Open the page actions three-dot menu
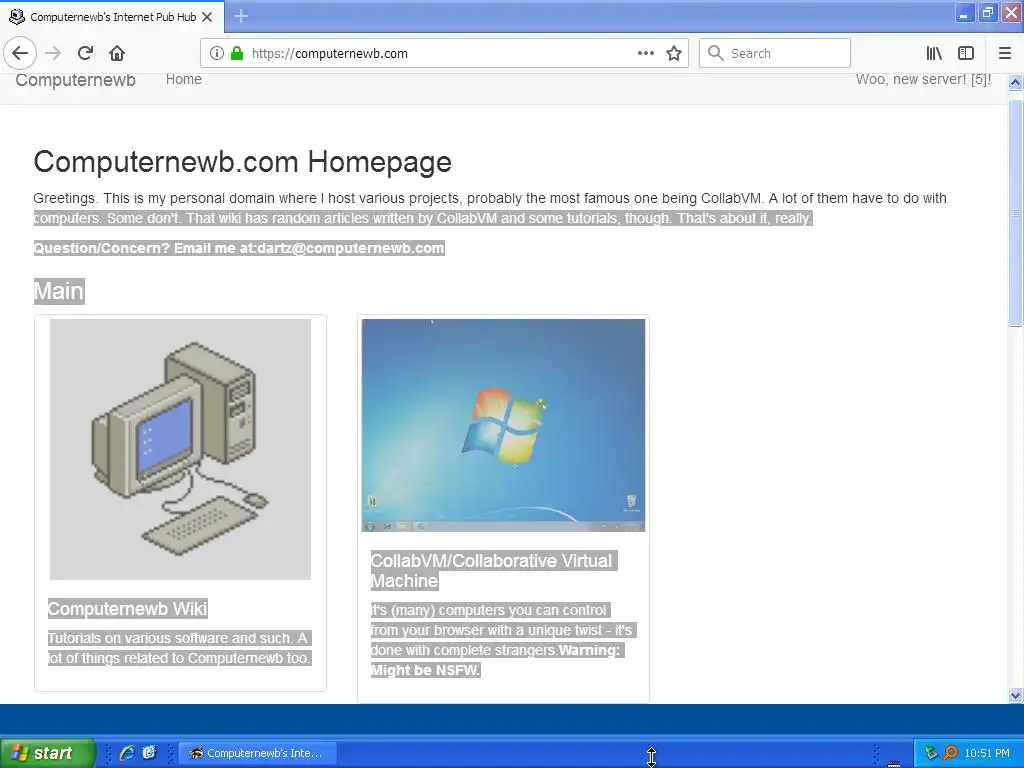 coord(646,54)
